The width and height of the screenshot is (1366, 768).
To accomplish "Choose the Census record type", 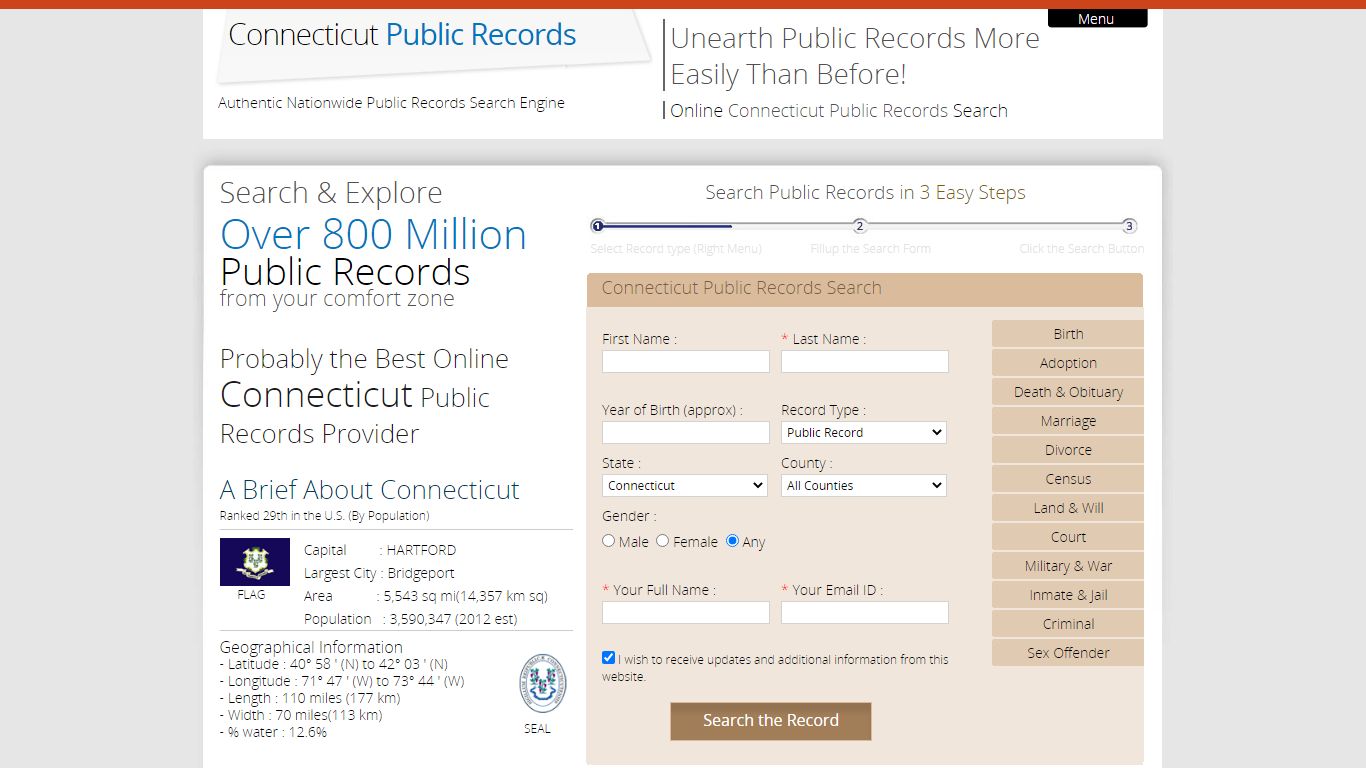I will point(1068,479).
